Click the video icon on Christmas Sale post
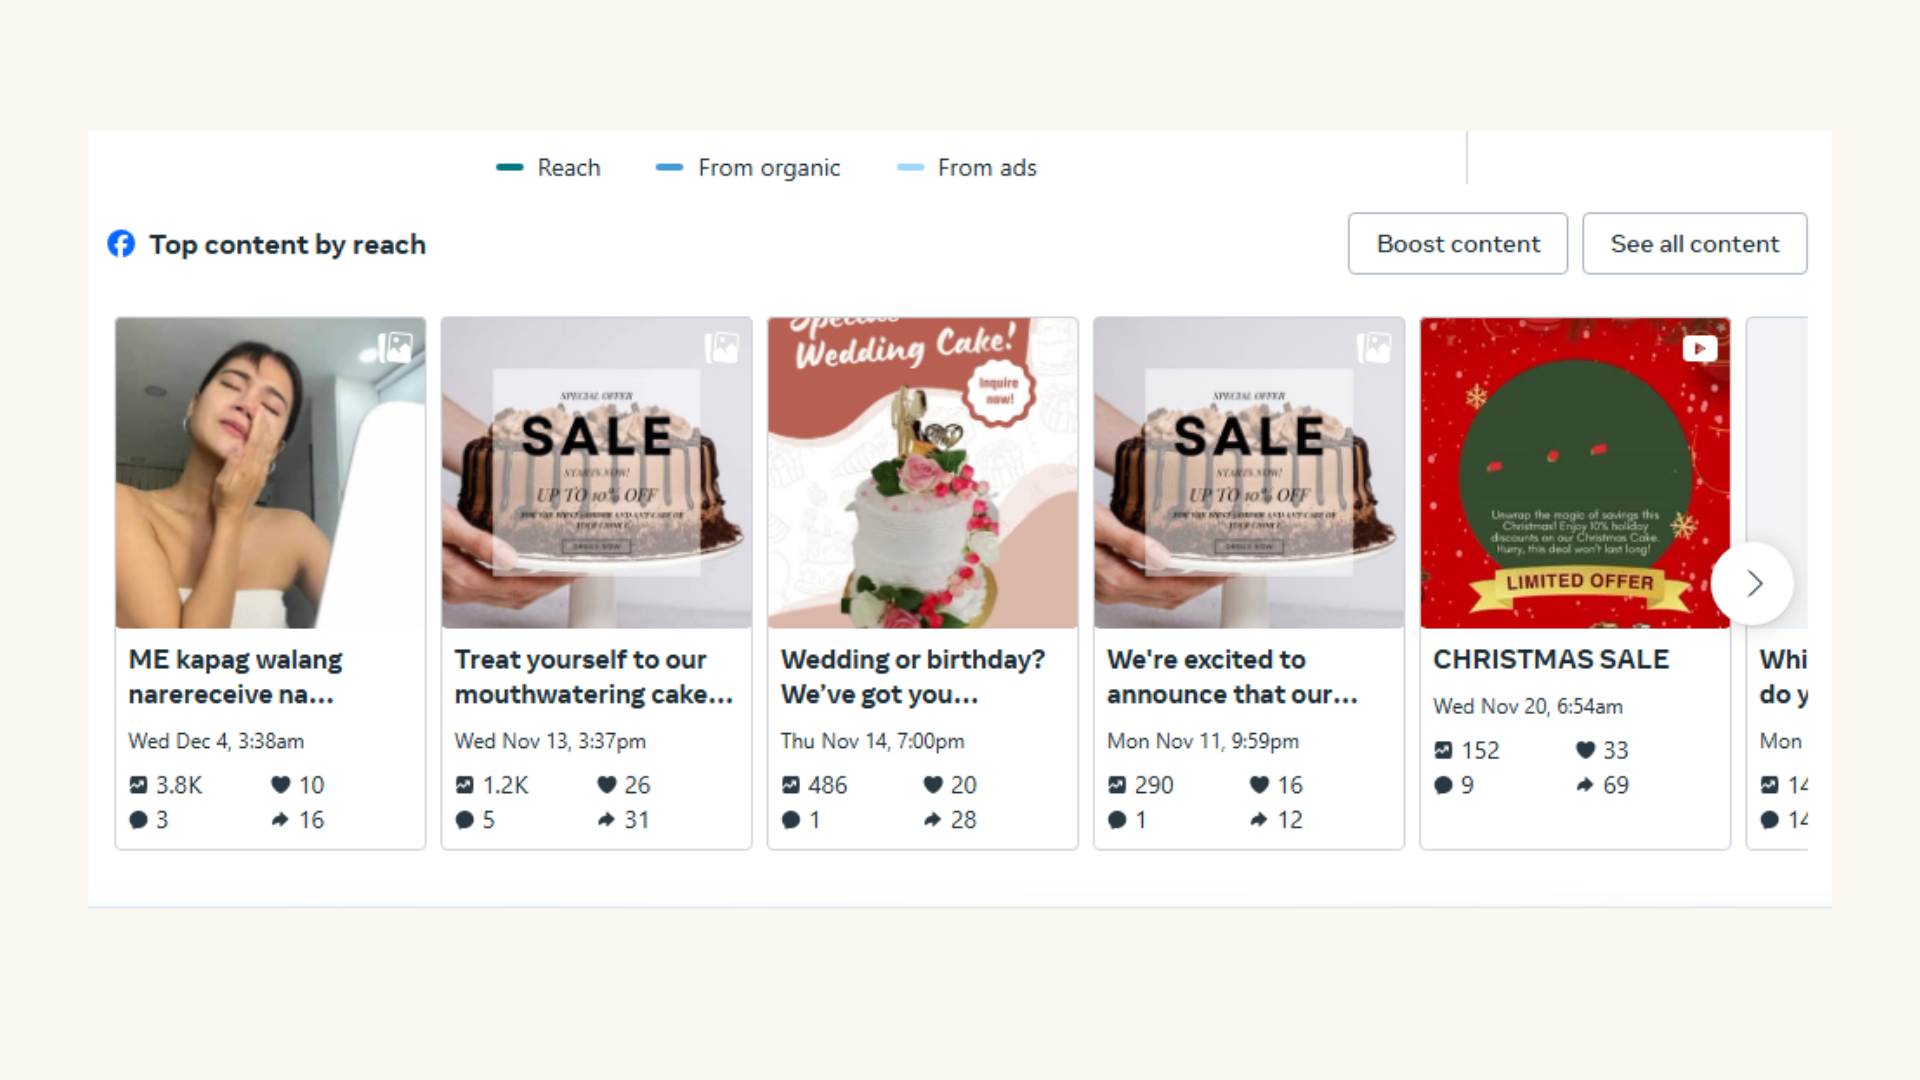The width and height of the screenshot is (1920, 1080). (1699, 348)
